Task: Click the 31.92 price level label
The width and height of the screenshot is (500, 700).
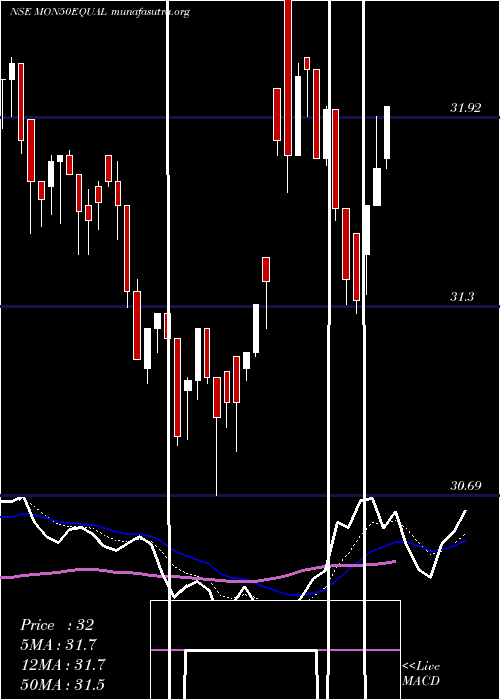Action: (466, 108)
